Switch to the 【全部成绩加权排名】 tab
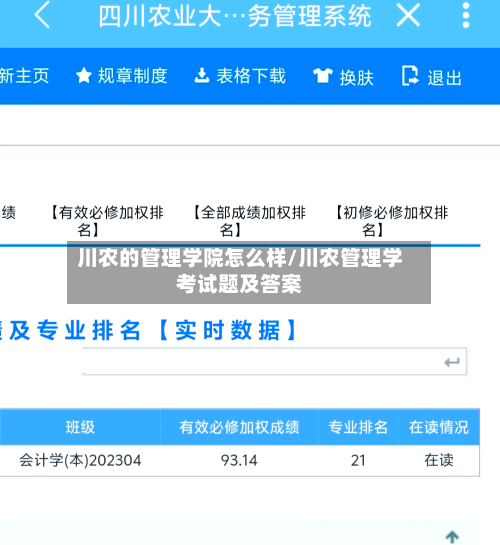Image resolution: width=500 pixels, height=545 pixels. tap(249, 221)
